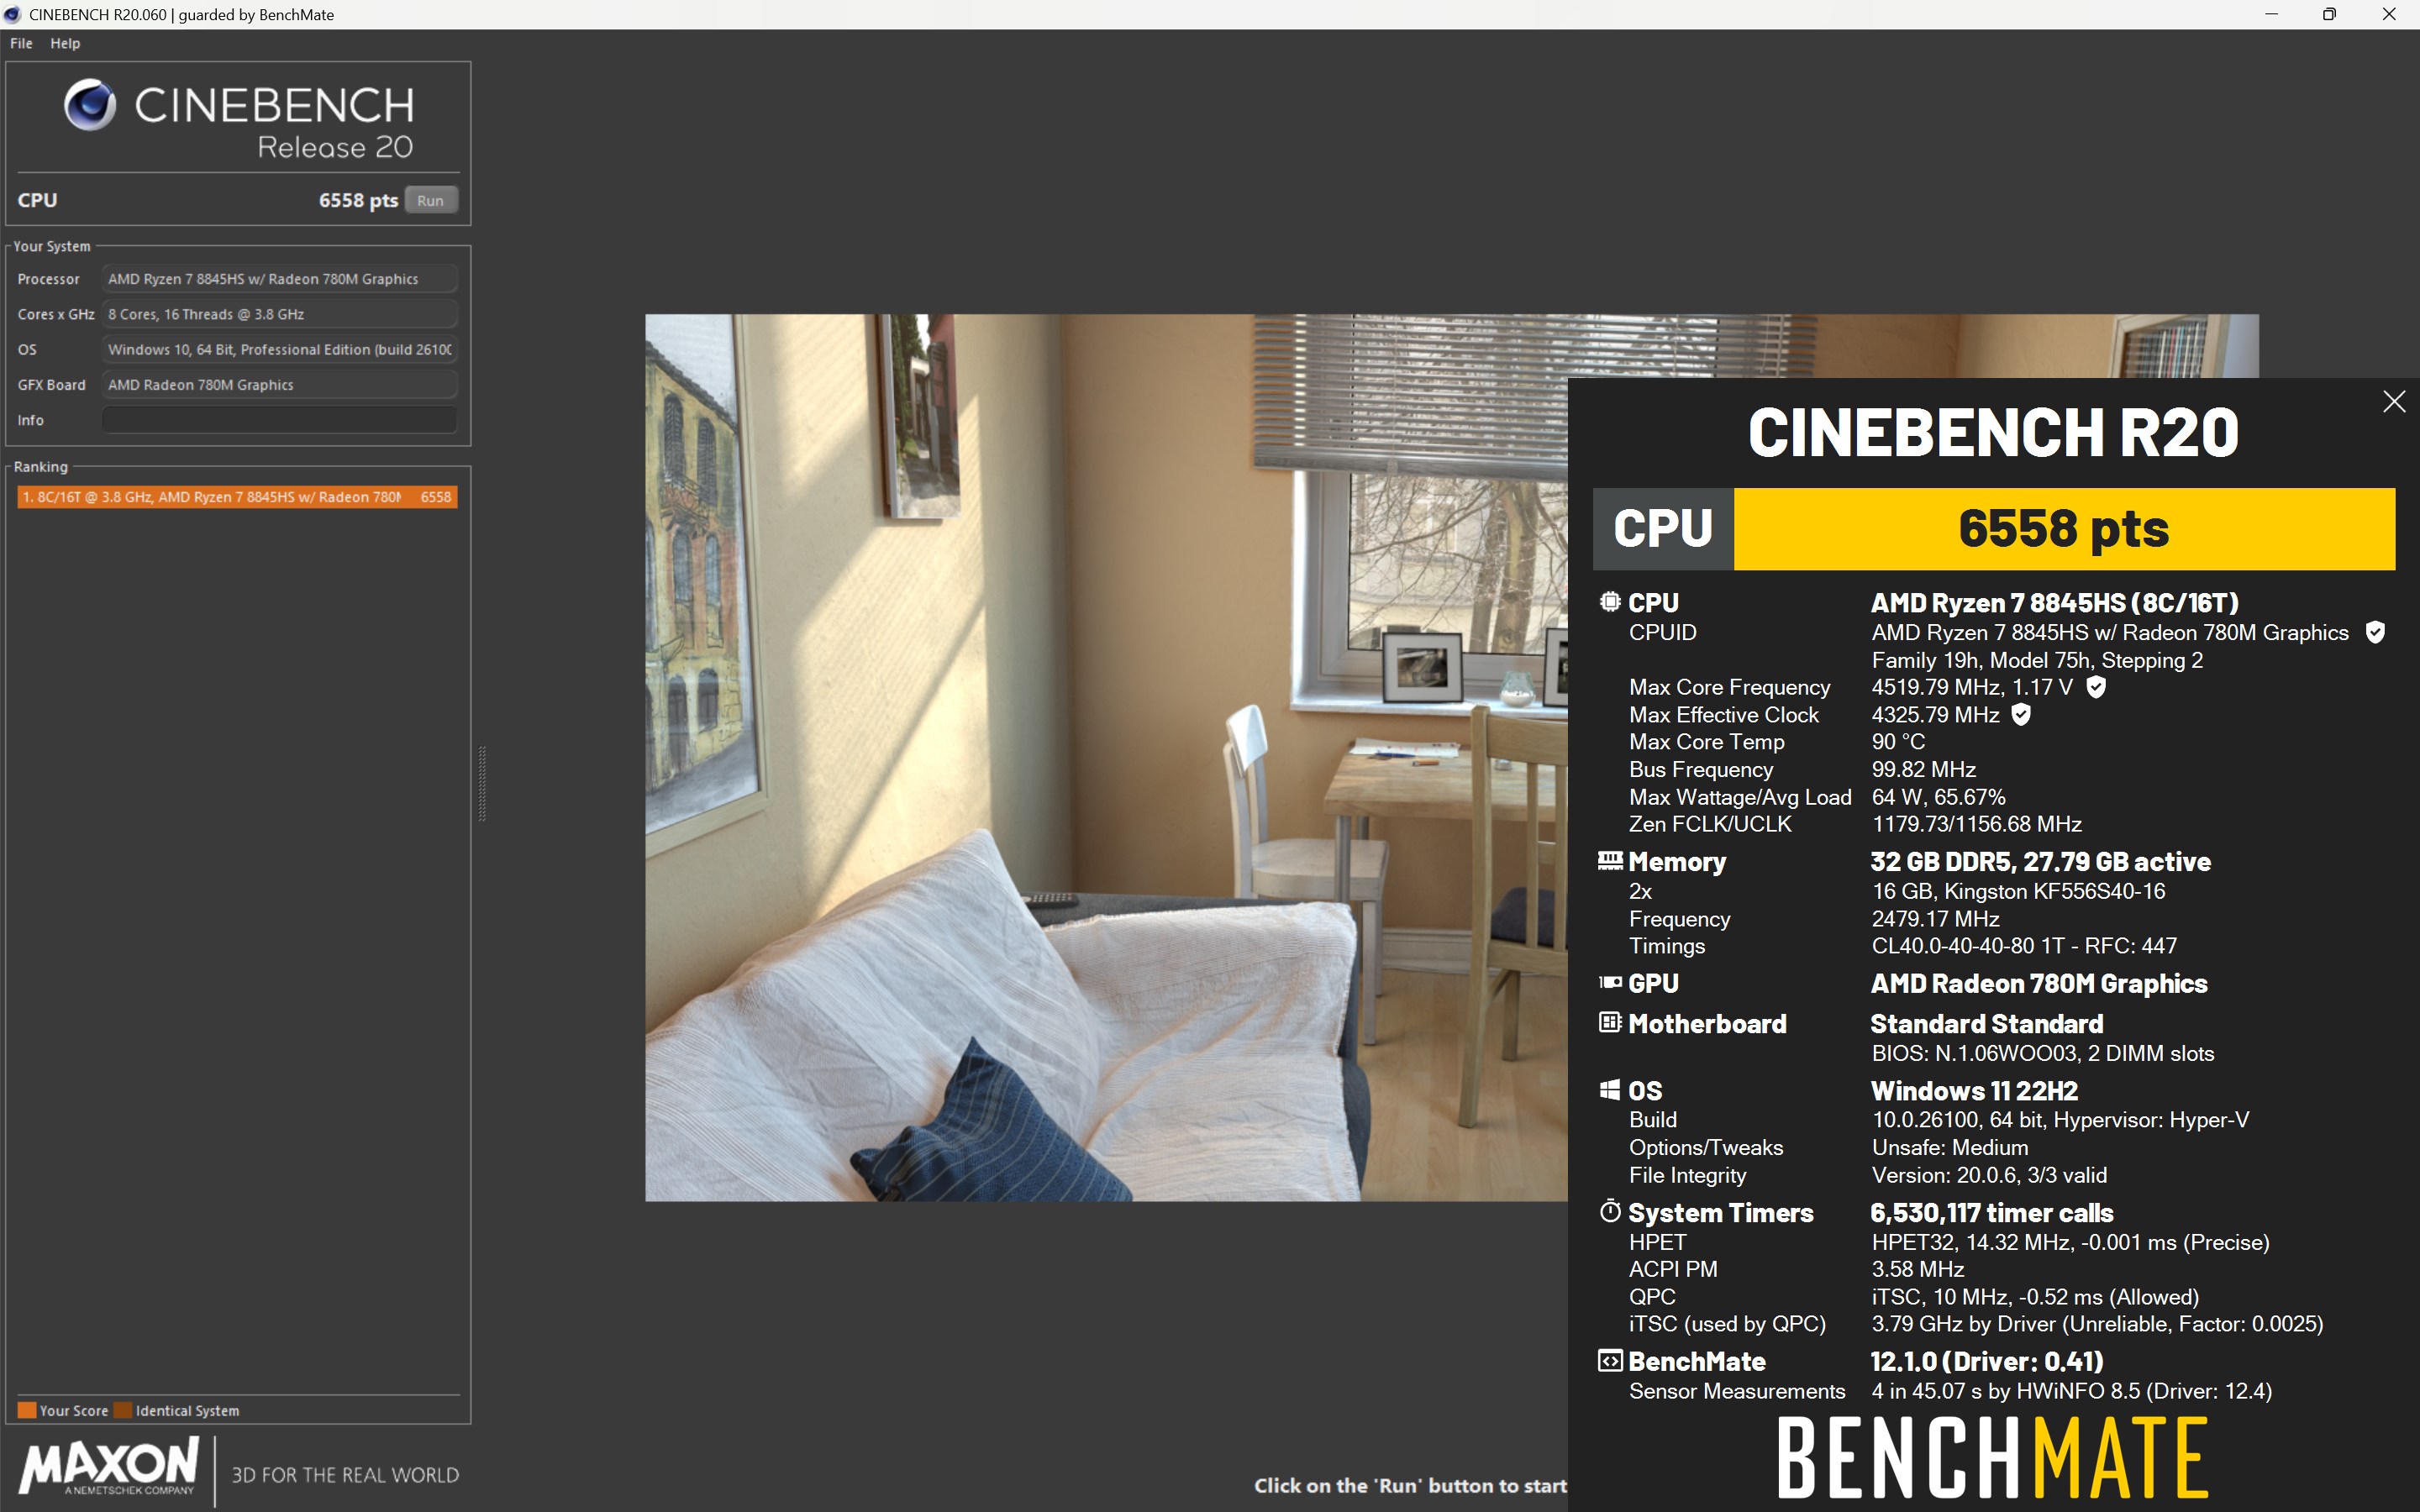Image resolution: width=2420 pixels, height=1512 pixels.
Task: Click '10.0.26100, 64 bit, Hypervisor: Hyper-V' text
Action: (2060, 1120)
